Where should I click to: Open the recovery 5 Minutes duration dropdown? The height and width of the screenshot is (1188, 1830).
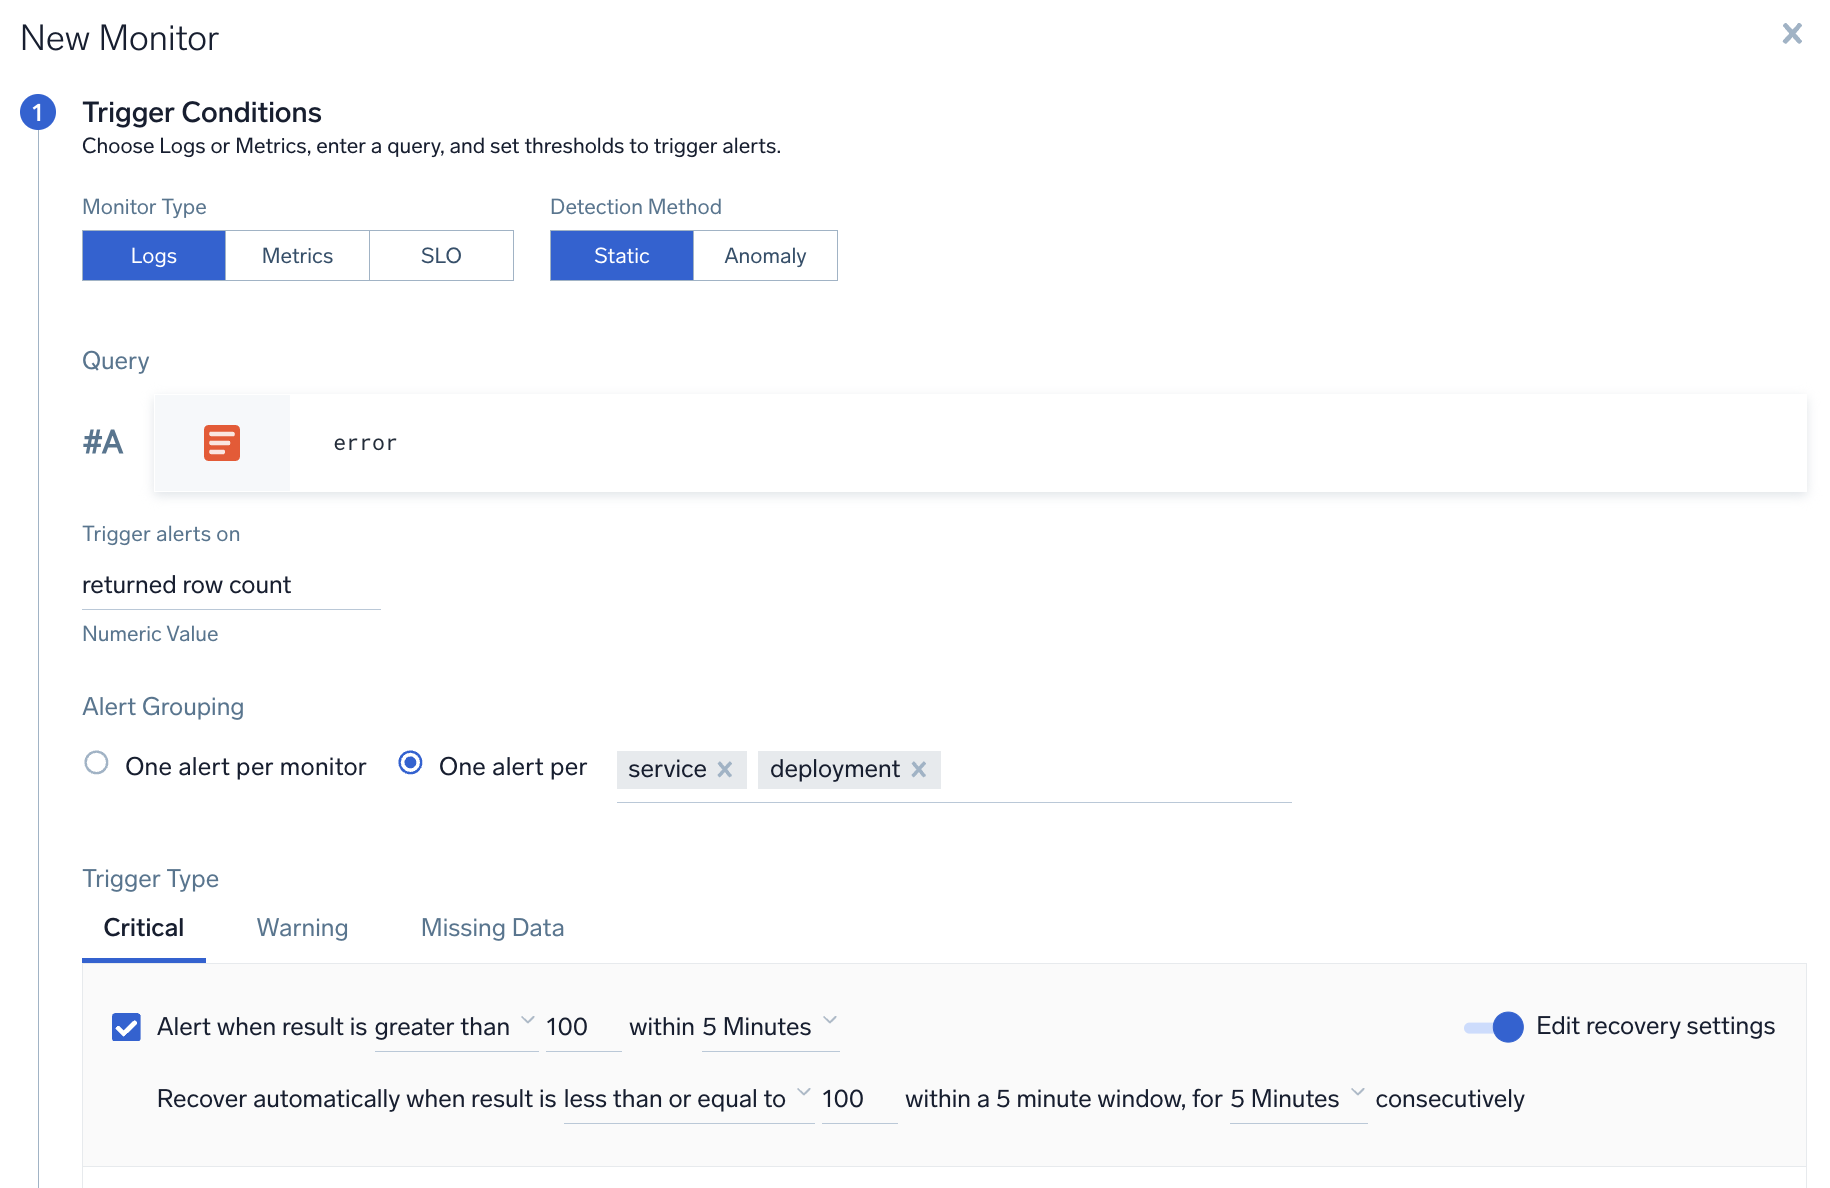point(1297,1099)
